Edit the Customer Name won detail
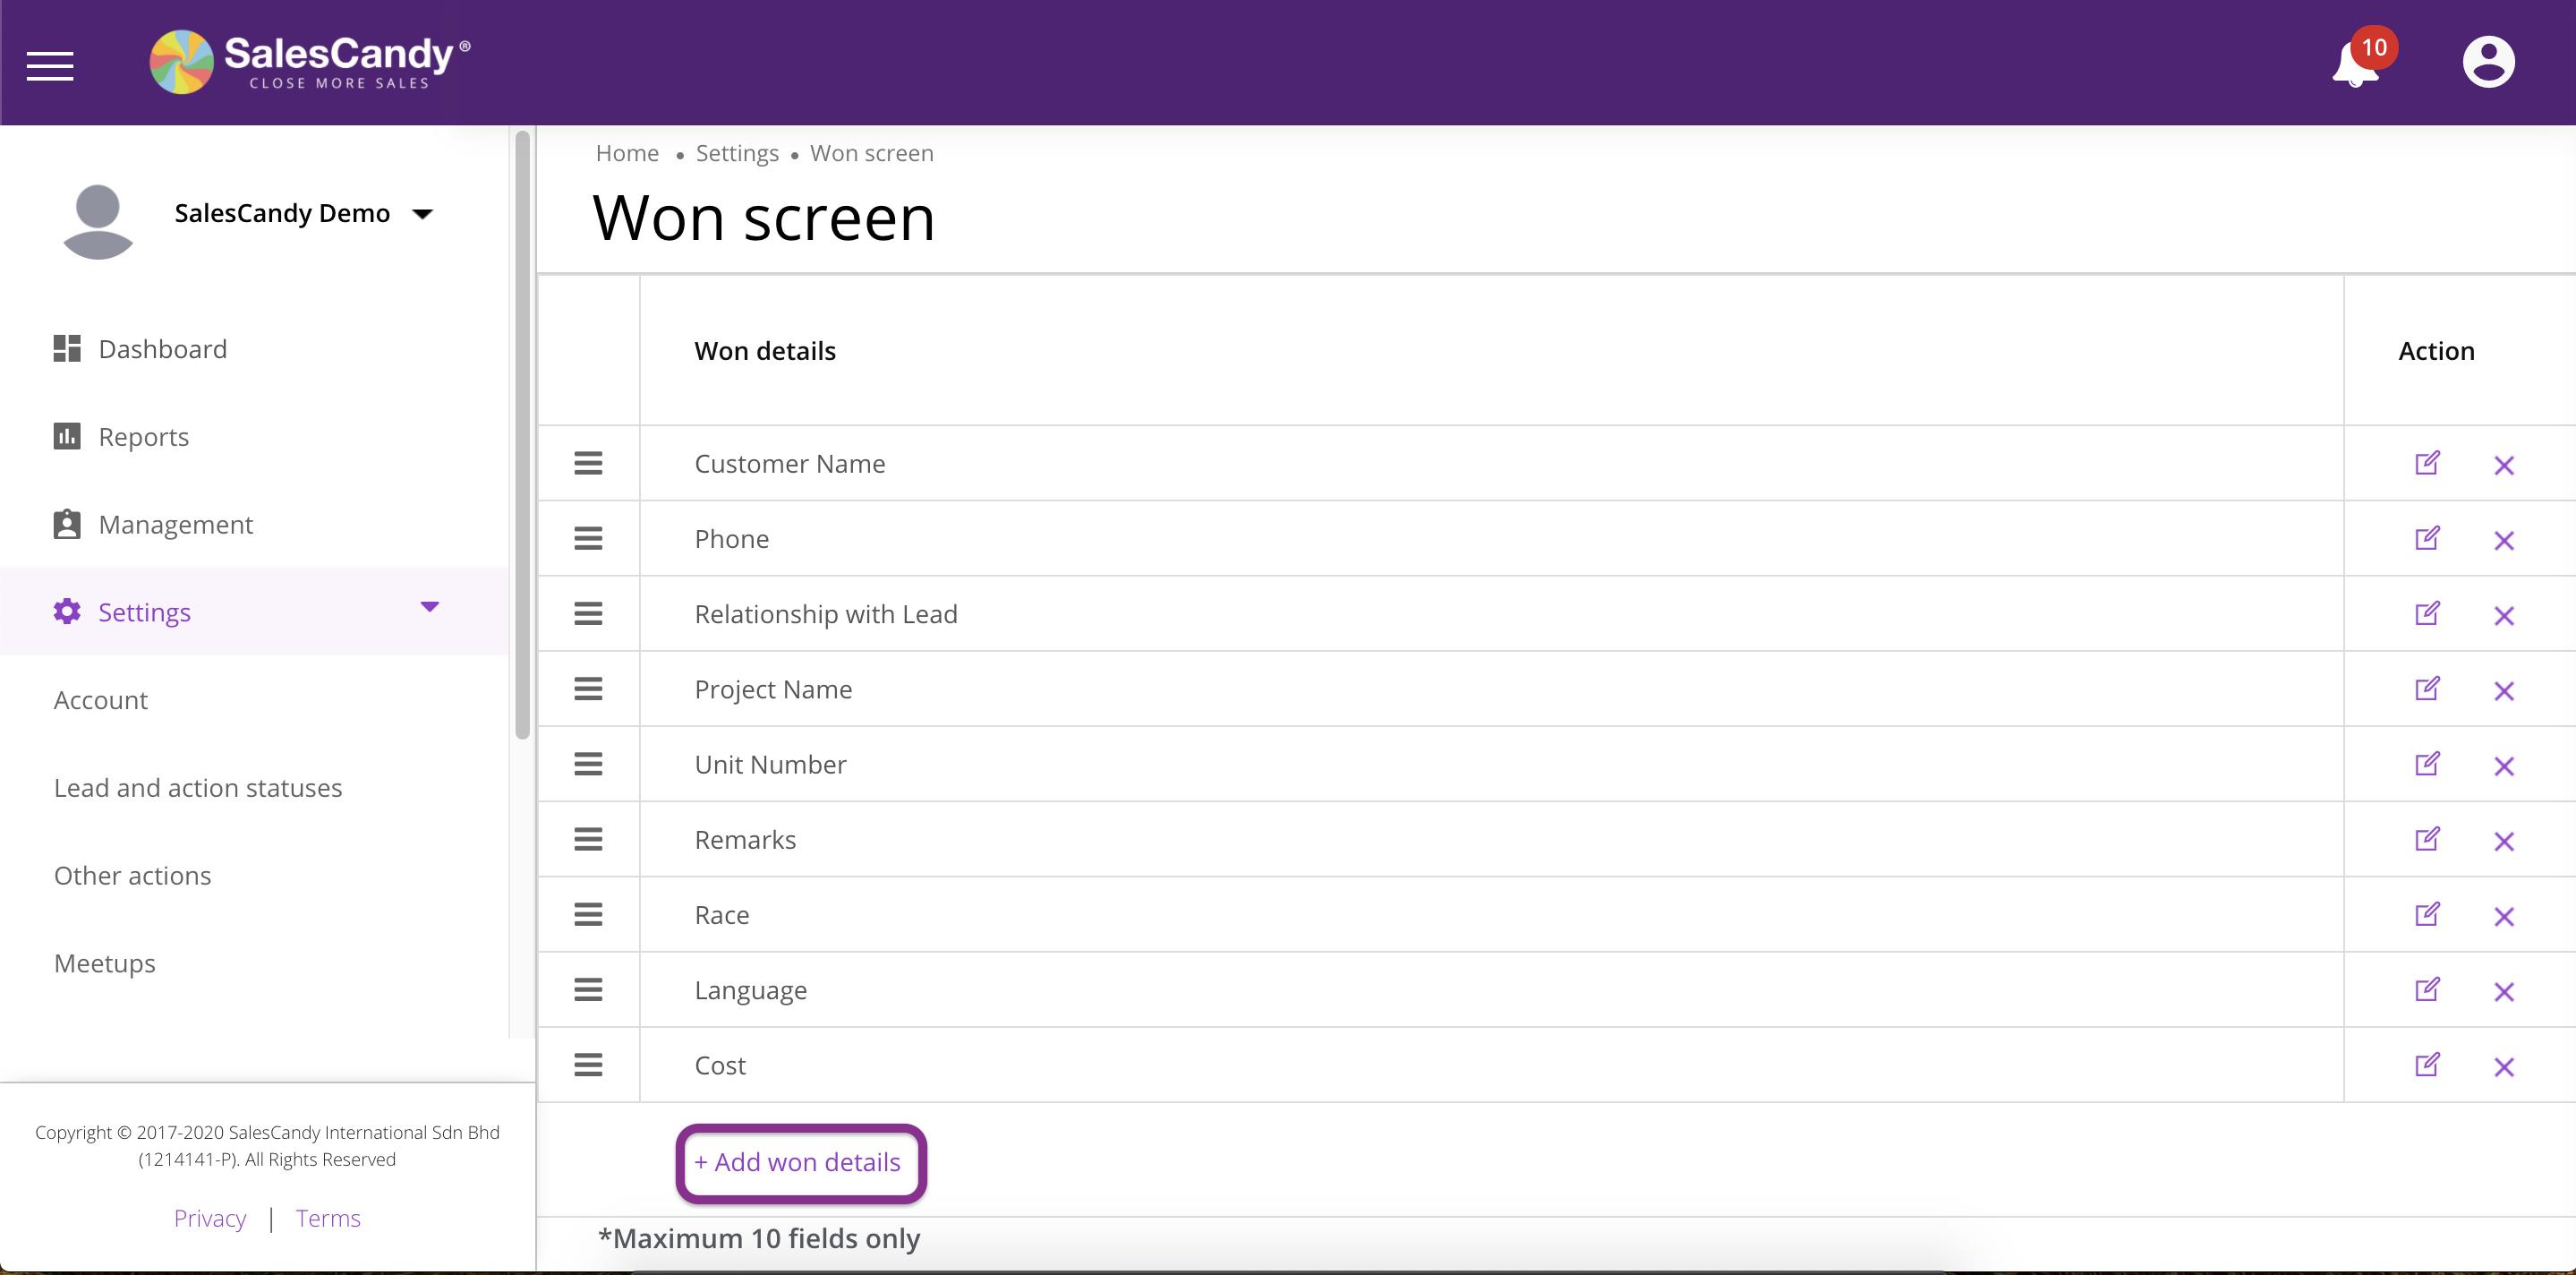Image resolution: width=2576 pixels, height=1275 pixels. pyautogui.click(x=2427, y=464)
